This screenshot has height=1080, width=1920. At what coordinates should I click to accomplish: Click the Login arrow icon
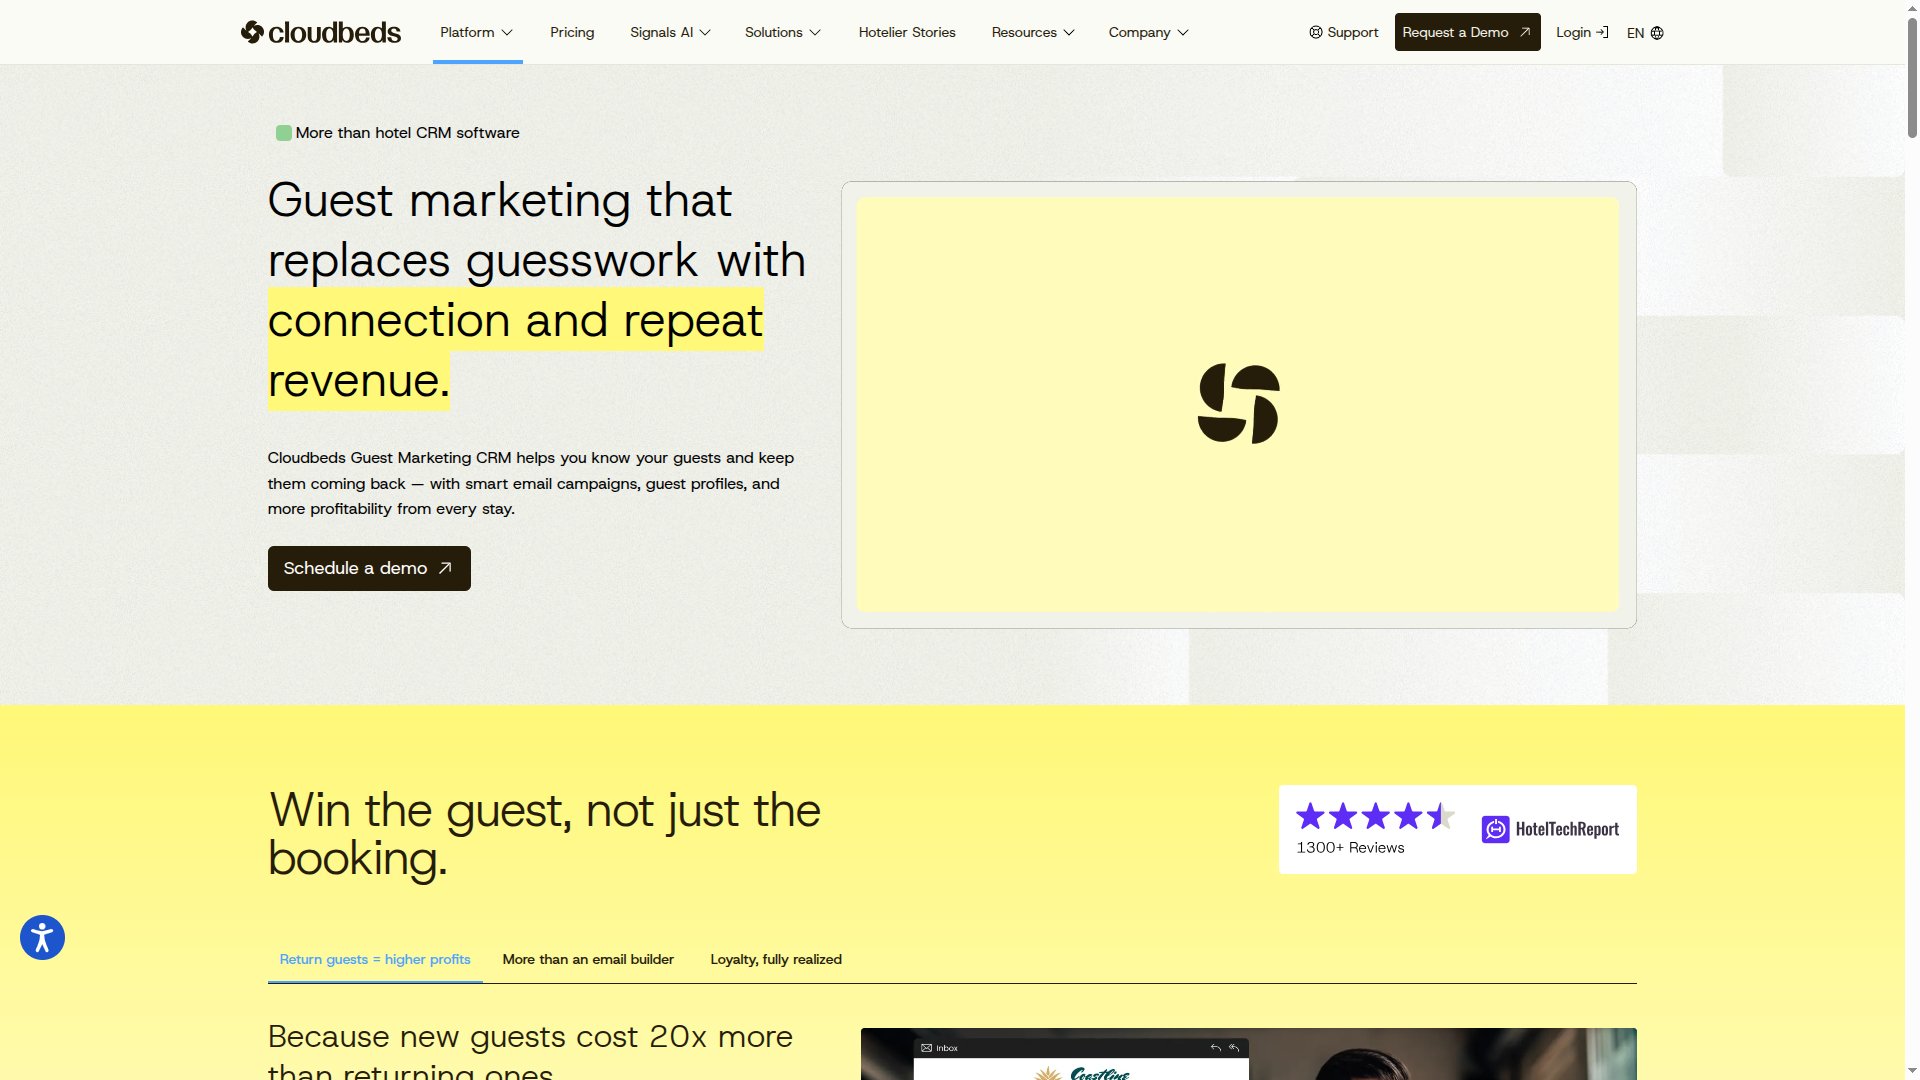[x=1602, y=32]
